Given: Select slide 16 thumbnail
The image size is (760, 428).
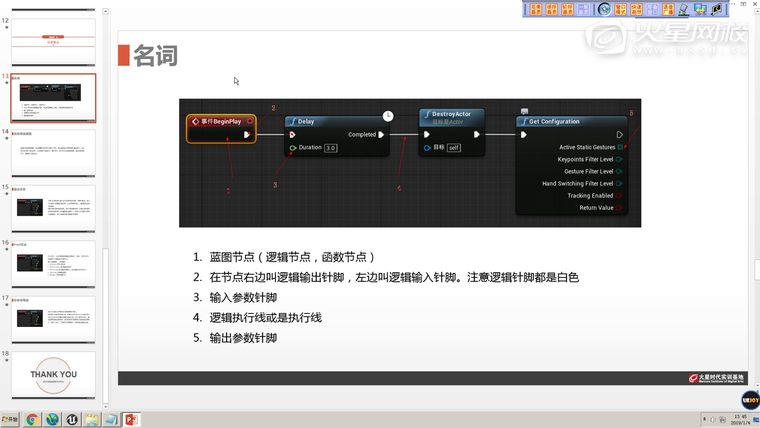Looking at the screenshot, I should click(x=53, y=263).
